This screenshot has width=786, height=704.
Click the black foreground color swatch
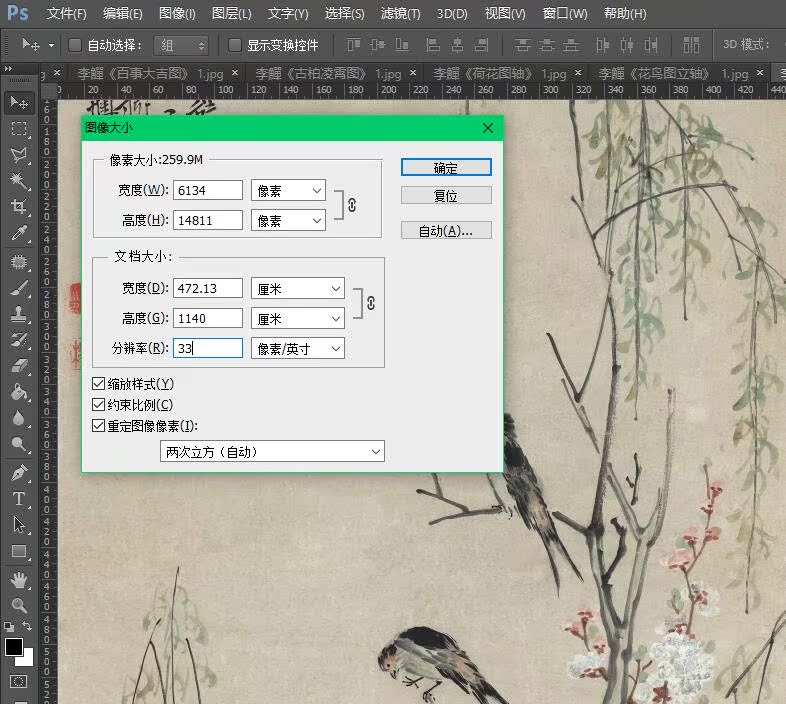pos(13,646)
